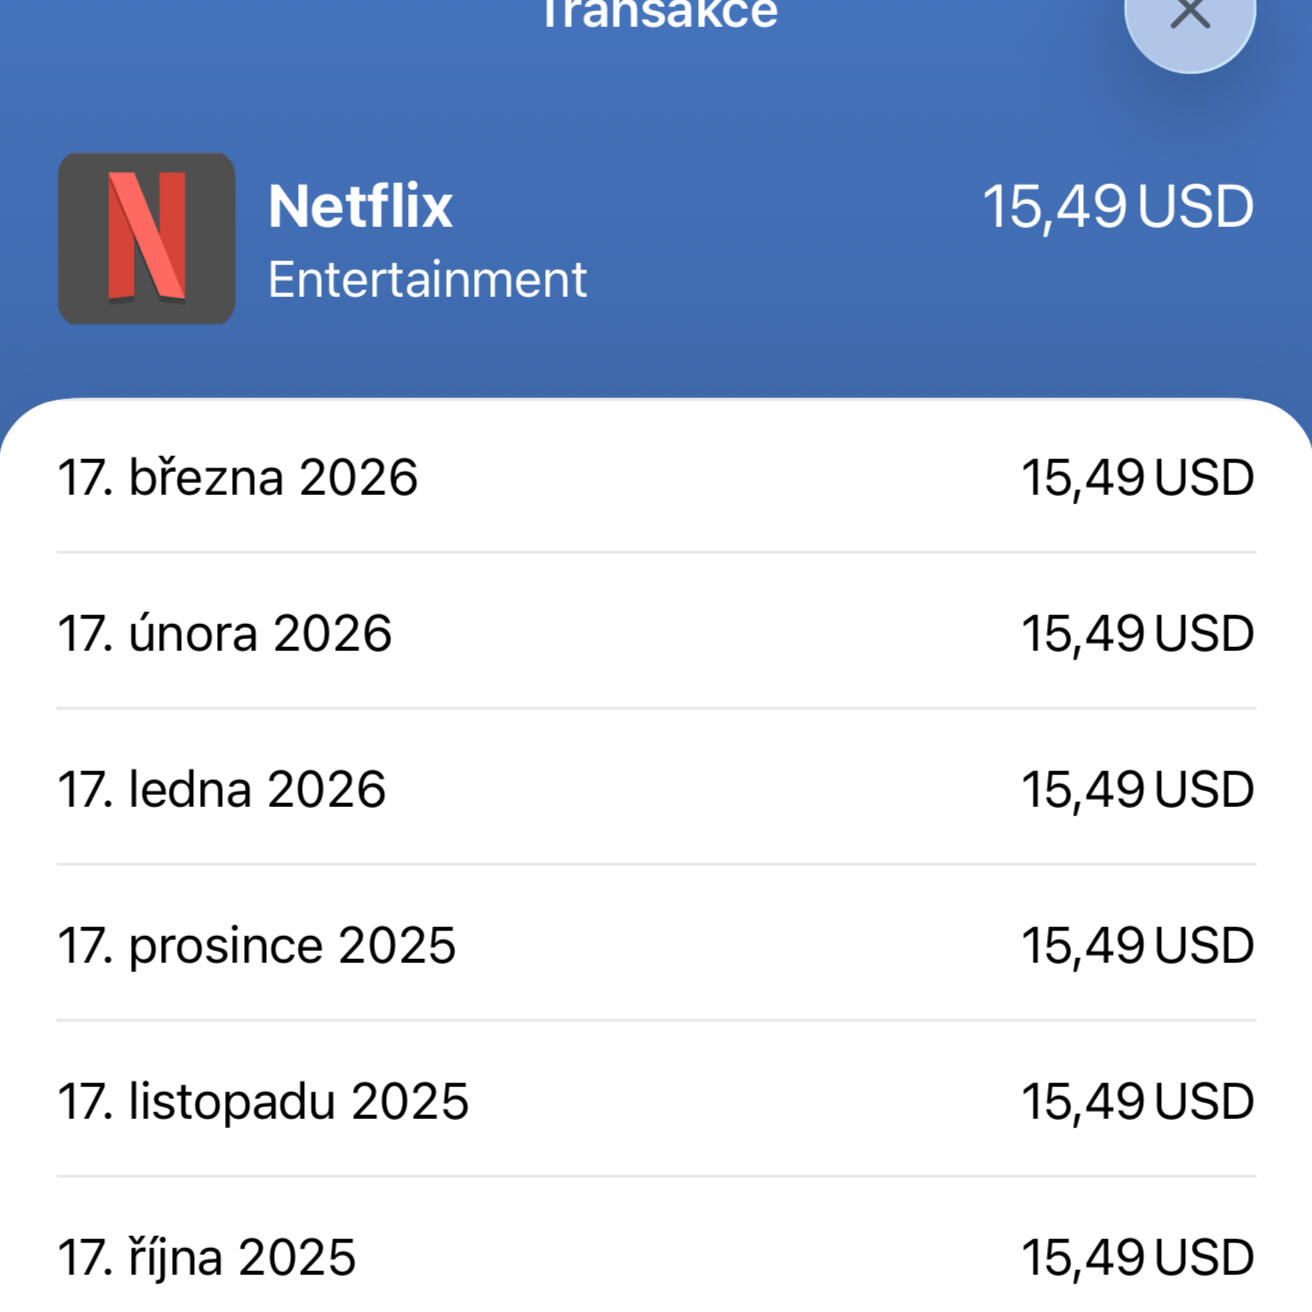Select the 17. října 2025 entry date
This screenshot has width=1312, height=1312.
tap(206, 1257)
